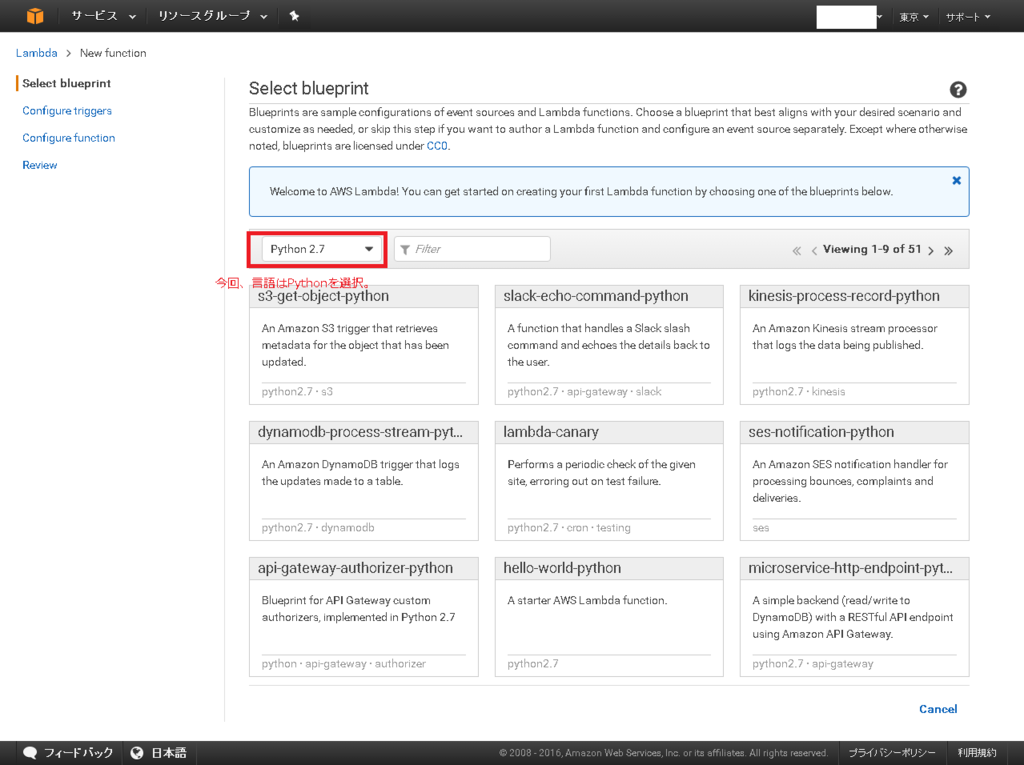Click the speech bubble feedback icon

[x=30, y=753]
